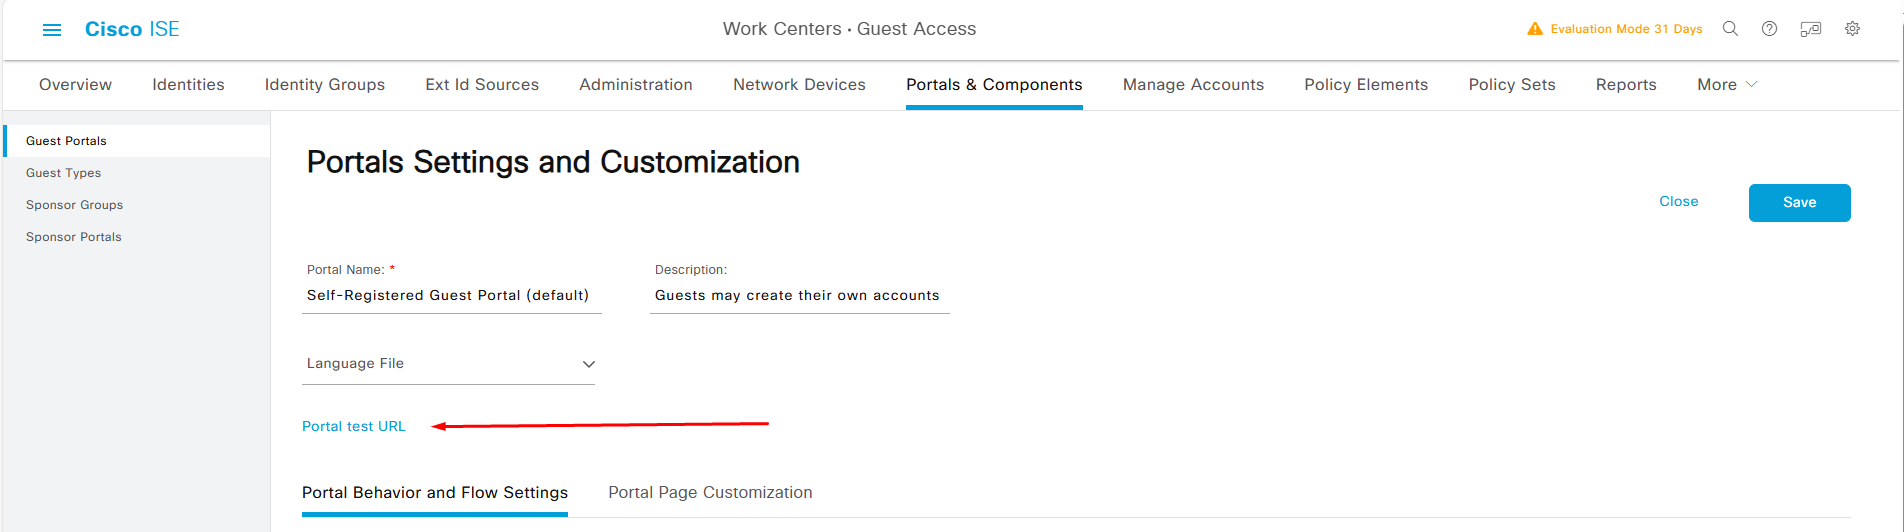This screenshot has width=1904, height=532.
Task: Open Guest Types in the sidebar
Action: [x=64, y=173]
